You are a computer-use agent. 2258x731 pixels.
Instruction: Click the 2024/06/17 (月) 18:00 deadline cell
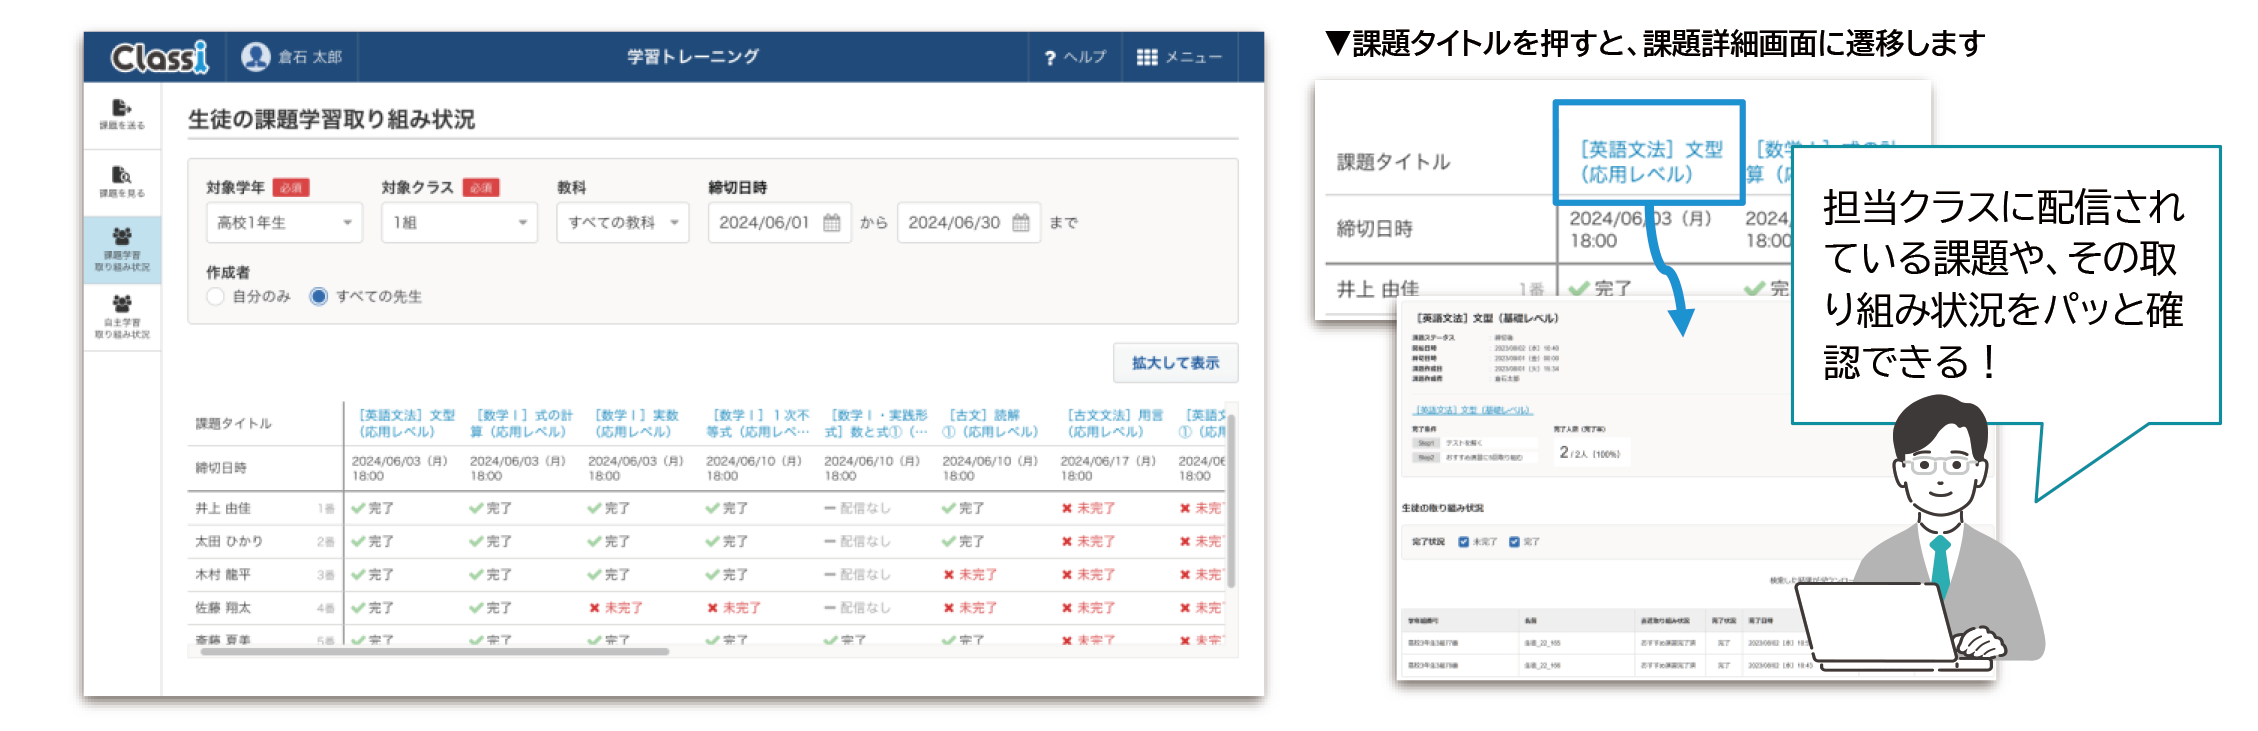point(1108,468)
